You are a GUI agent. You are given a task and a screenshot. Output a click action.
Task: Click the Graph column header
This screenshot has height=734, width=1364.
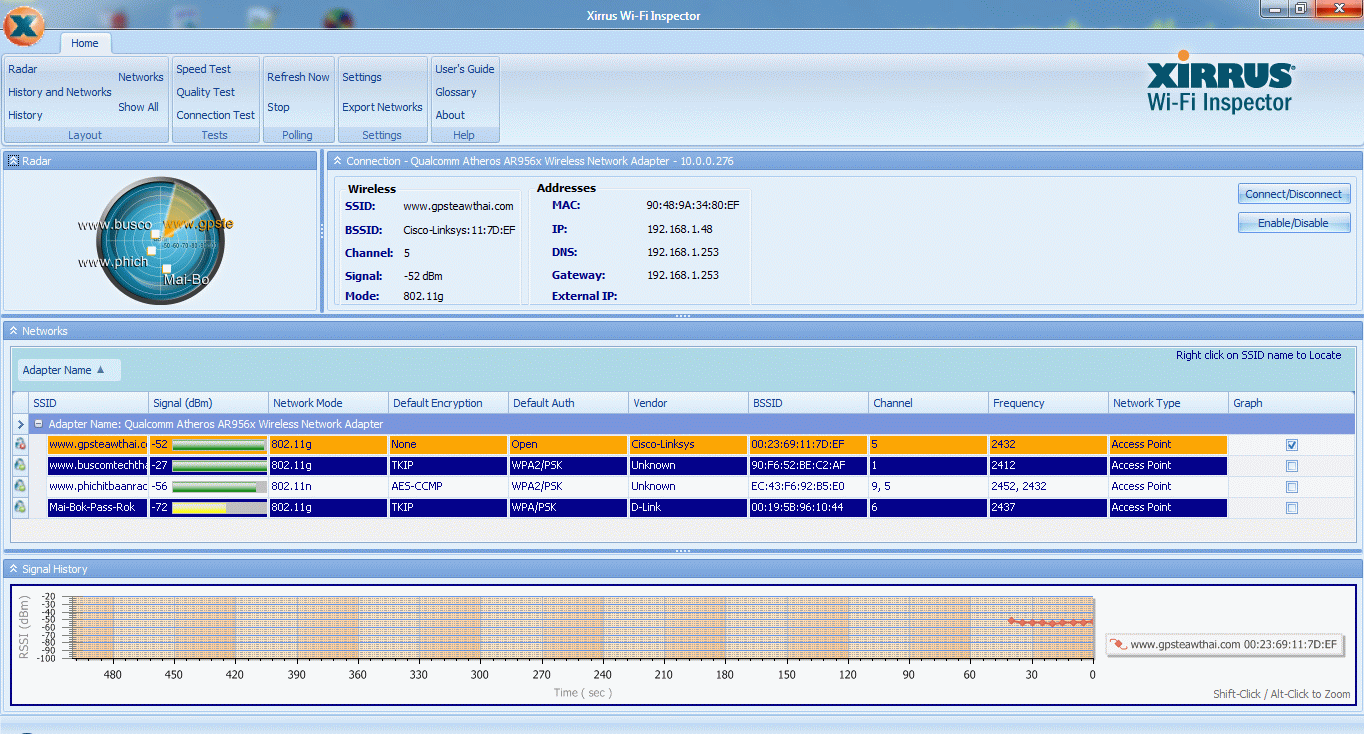[x=1292, y=403]
